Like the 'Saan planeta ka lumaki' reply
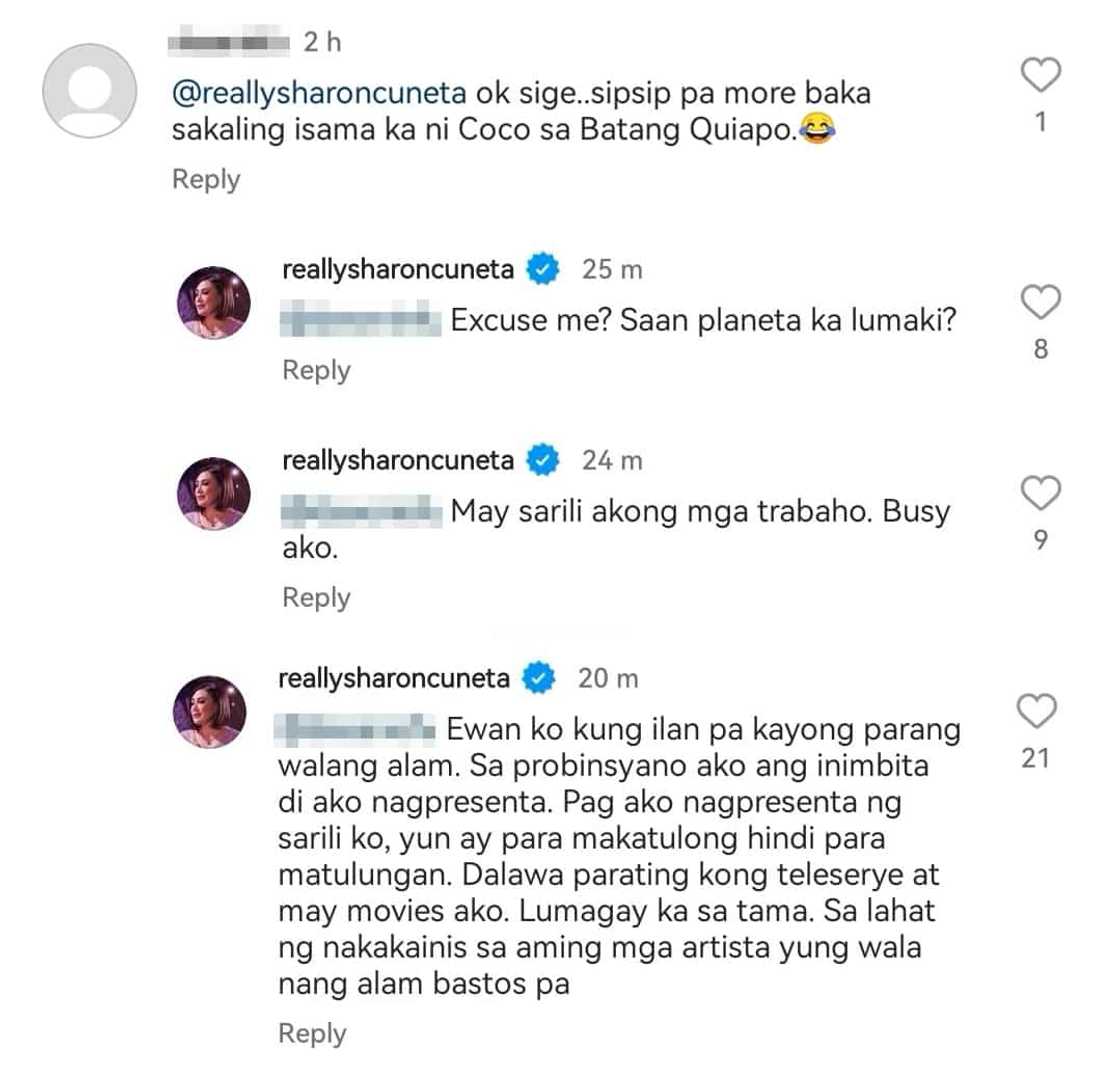The height and width of the screenshot is (1081, 1120). (x=1041, y=302)
